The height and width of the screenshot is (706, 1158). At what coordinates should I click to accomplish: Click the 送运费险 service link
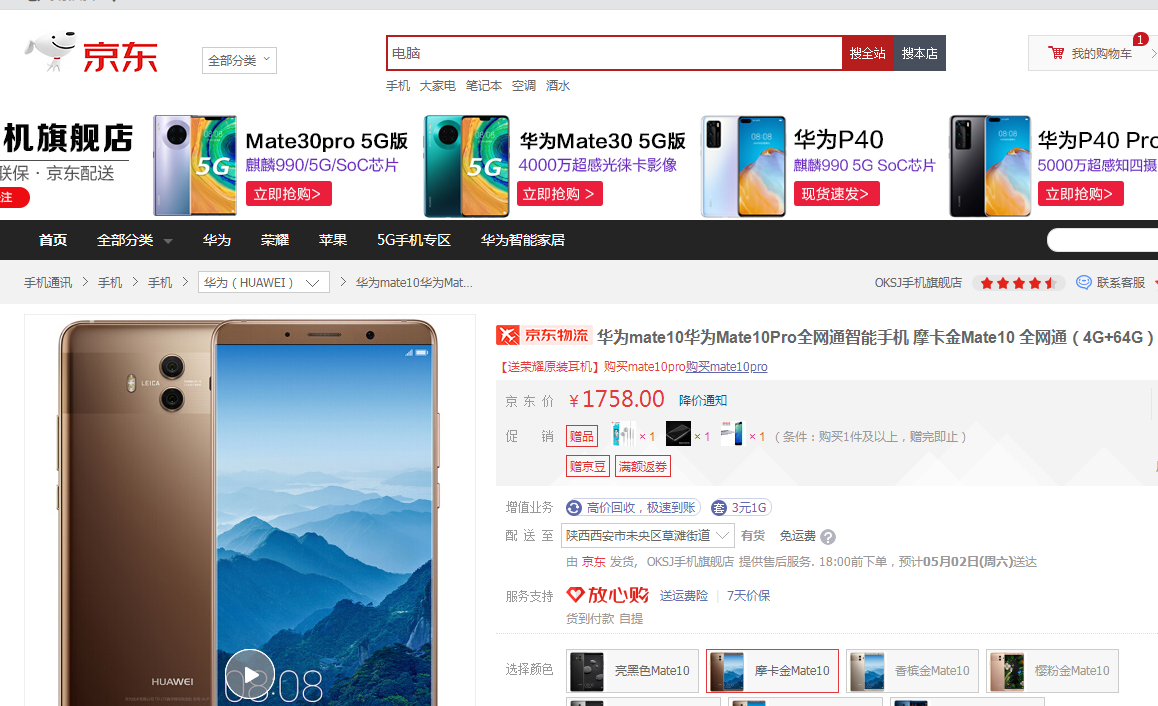684,595
